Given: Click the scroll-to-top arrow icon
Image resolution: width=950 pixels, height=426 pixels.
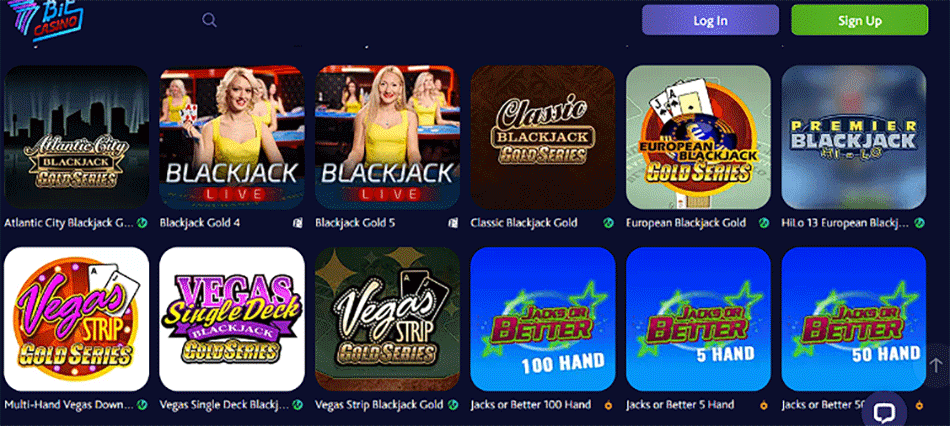Looking at the screenshot, I should pyautogui.click(x=935, y=365).
